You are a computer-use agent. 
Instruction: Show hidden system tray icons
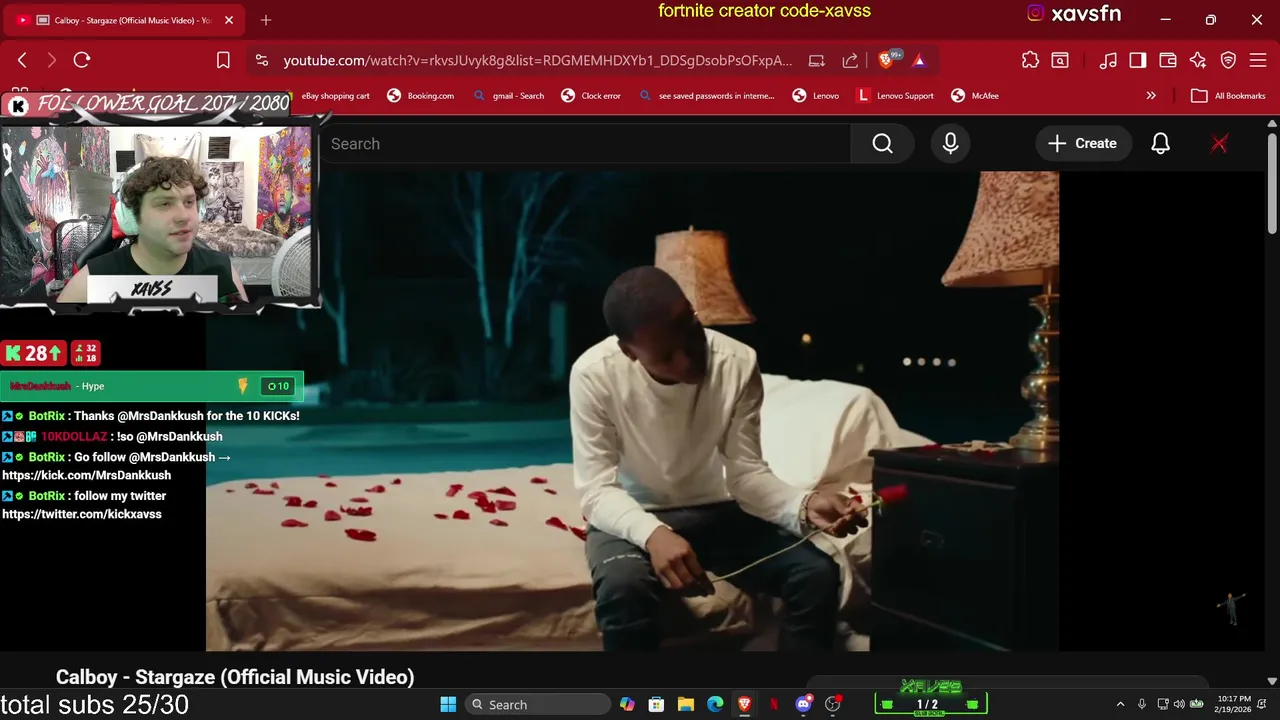coord(1120,704)
